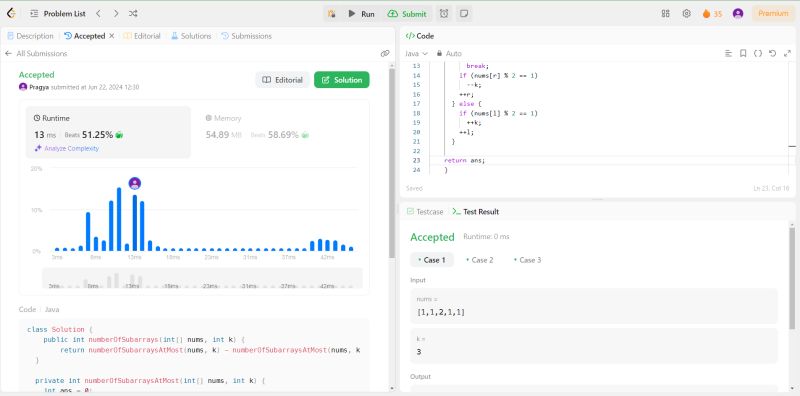This screenshot has width=800, height=396.
Task: Open the user profile avatar
Action: click(738, 14)
